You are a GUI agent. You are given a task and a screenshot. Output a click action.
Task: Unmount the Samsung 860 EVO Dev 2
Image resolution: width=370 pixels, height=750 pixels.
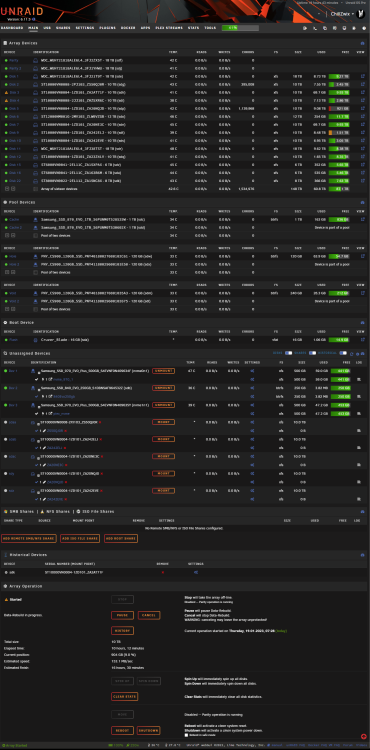click(163, 388)
